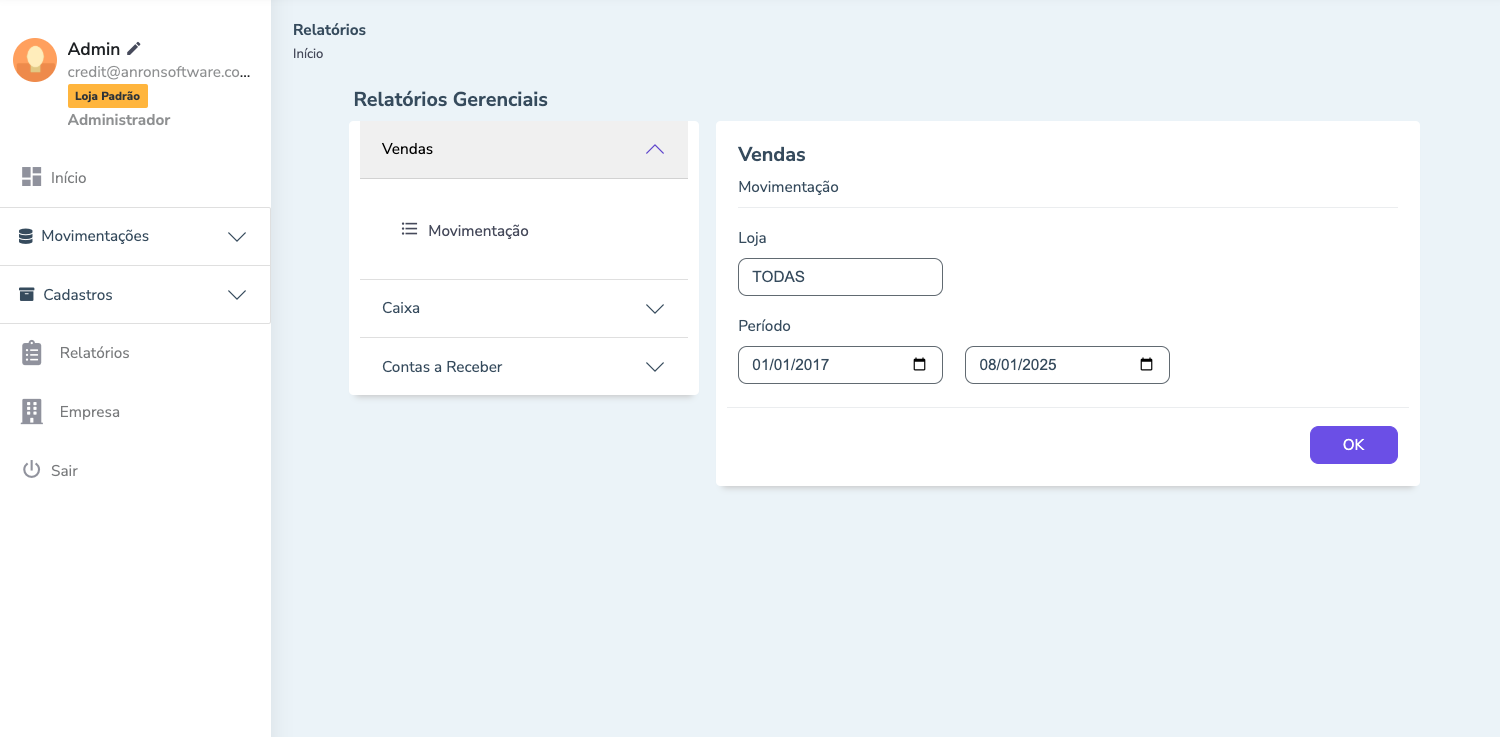Open the start date calendar picker
This screenshot has width=1500, height=737.
point(920,365)
